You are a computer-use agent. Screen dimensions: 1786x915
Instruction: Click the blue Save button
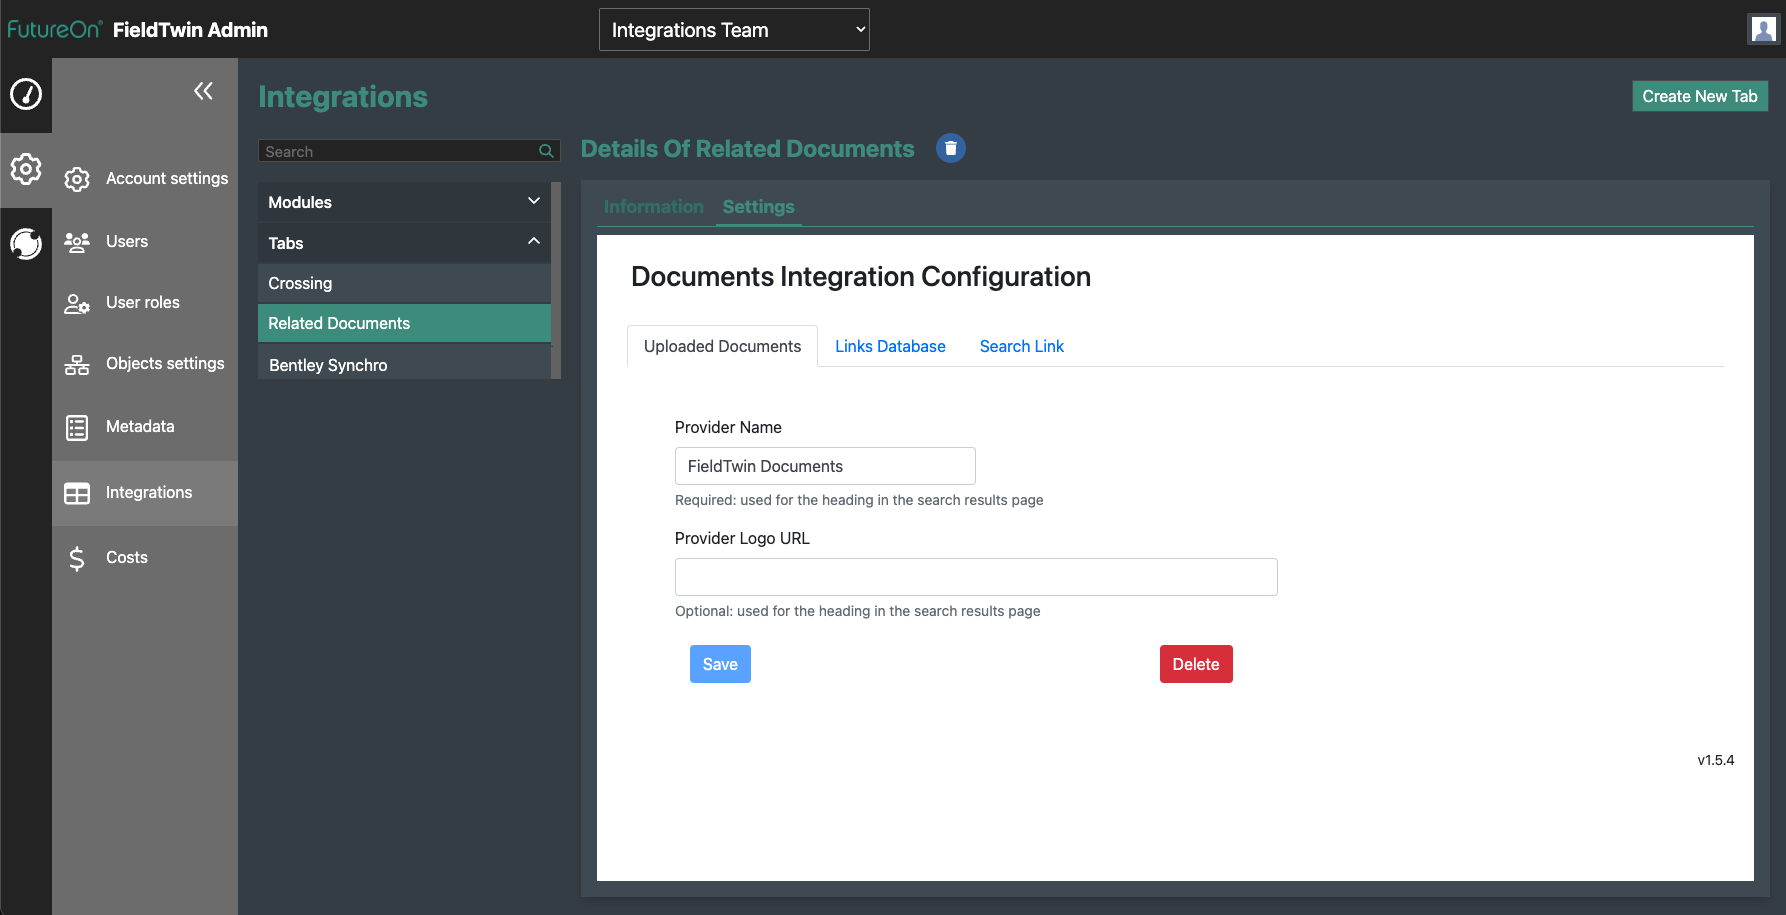click(x=720, y=664)
